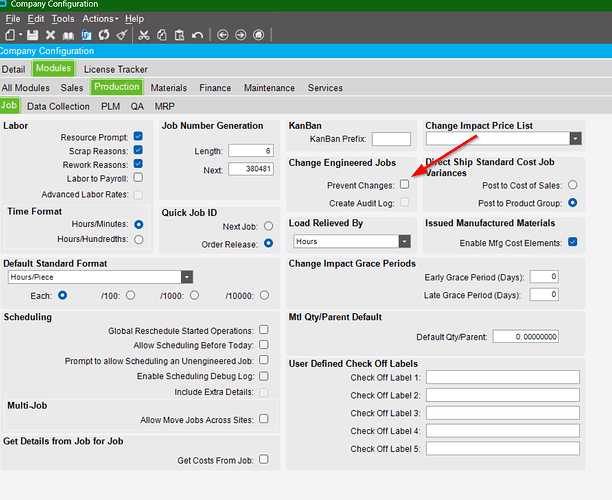Select the Hours/Hundredths time format radio
612x500 pixels.
[139, 239]
